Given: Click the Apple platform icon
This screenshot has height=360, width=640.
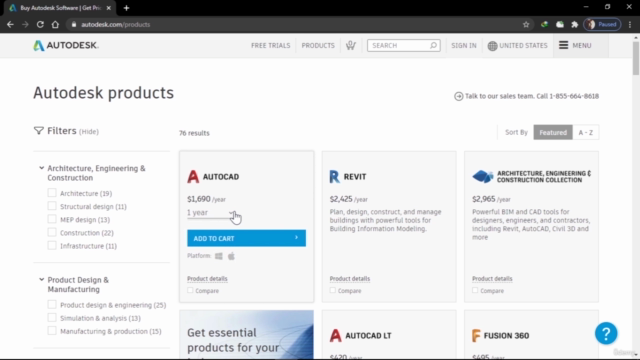Looking at the screenshot, I should [231, 256].
